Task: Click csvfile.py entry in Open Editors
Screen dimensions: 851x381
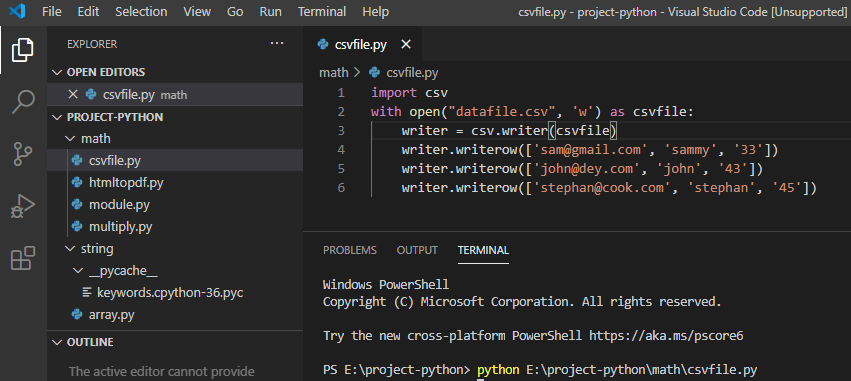Action: [175, 94]
